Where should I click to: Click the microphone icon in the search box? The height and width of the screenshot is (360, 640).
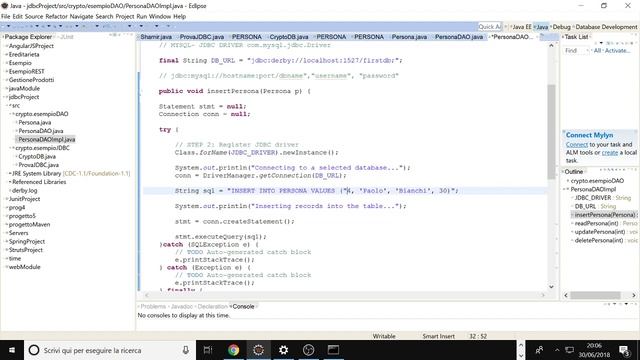(x=185, y=350)
